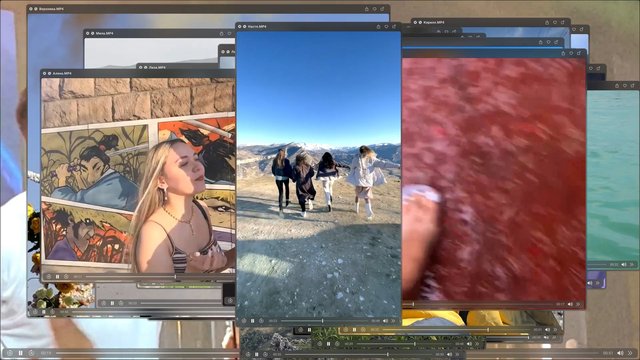Screen dimensions: 640x360
Task: Share the teal water video
Action: [x=632, y=85]
